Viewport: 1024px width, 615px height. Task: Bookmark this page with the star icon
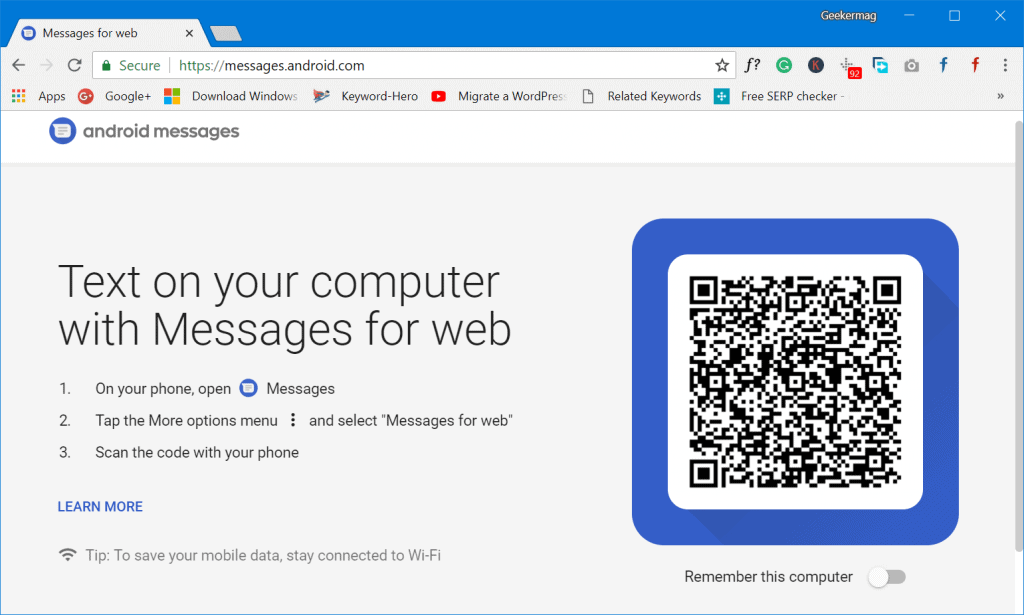pyautogui.click(x=722, y=65)
